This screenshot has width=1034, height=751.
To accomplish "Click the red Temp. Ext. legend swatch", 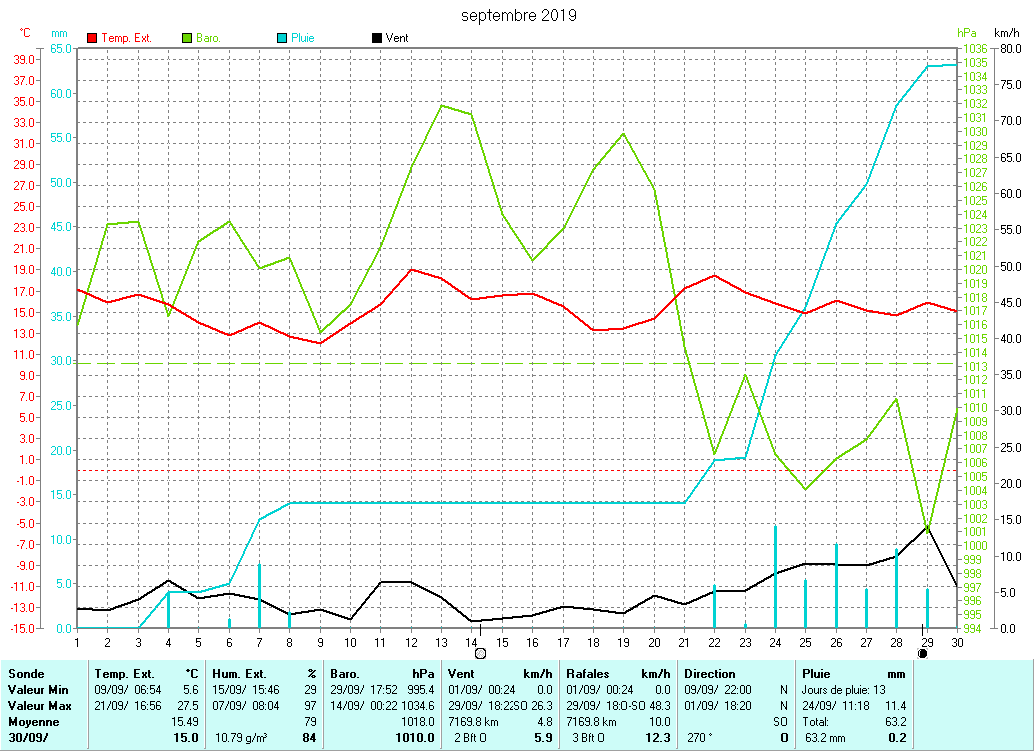I will point(93,38).
